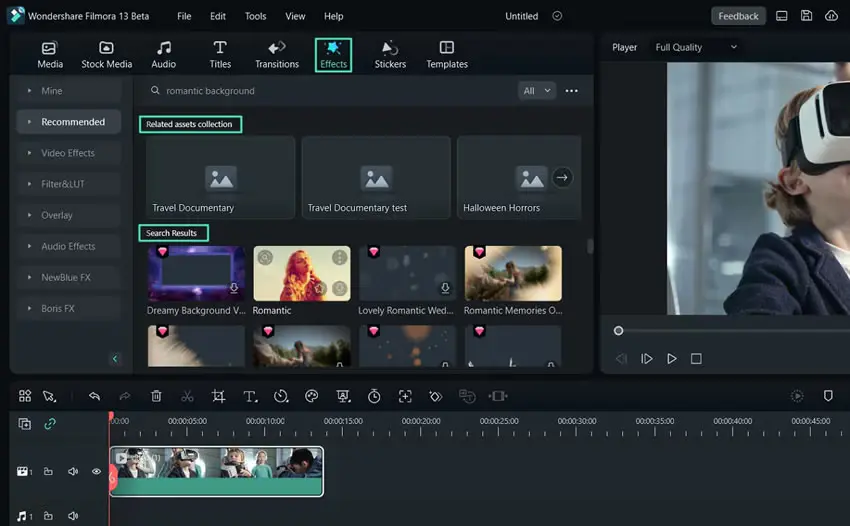Screen dimensions: 850x526
Task: Click the cloud upload icon
Action: click(x=831, y=16)
